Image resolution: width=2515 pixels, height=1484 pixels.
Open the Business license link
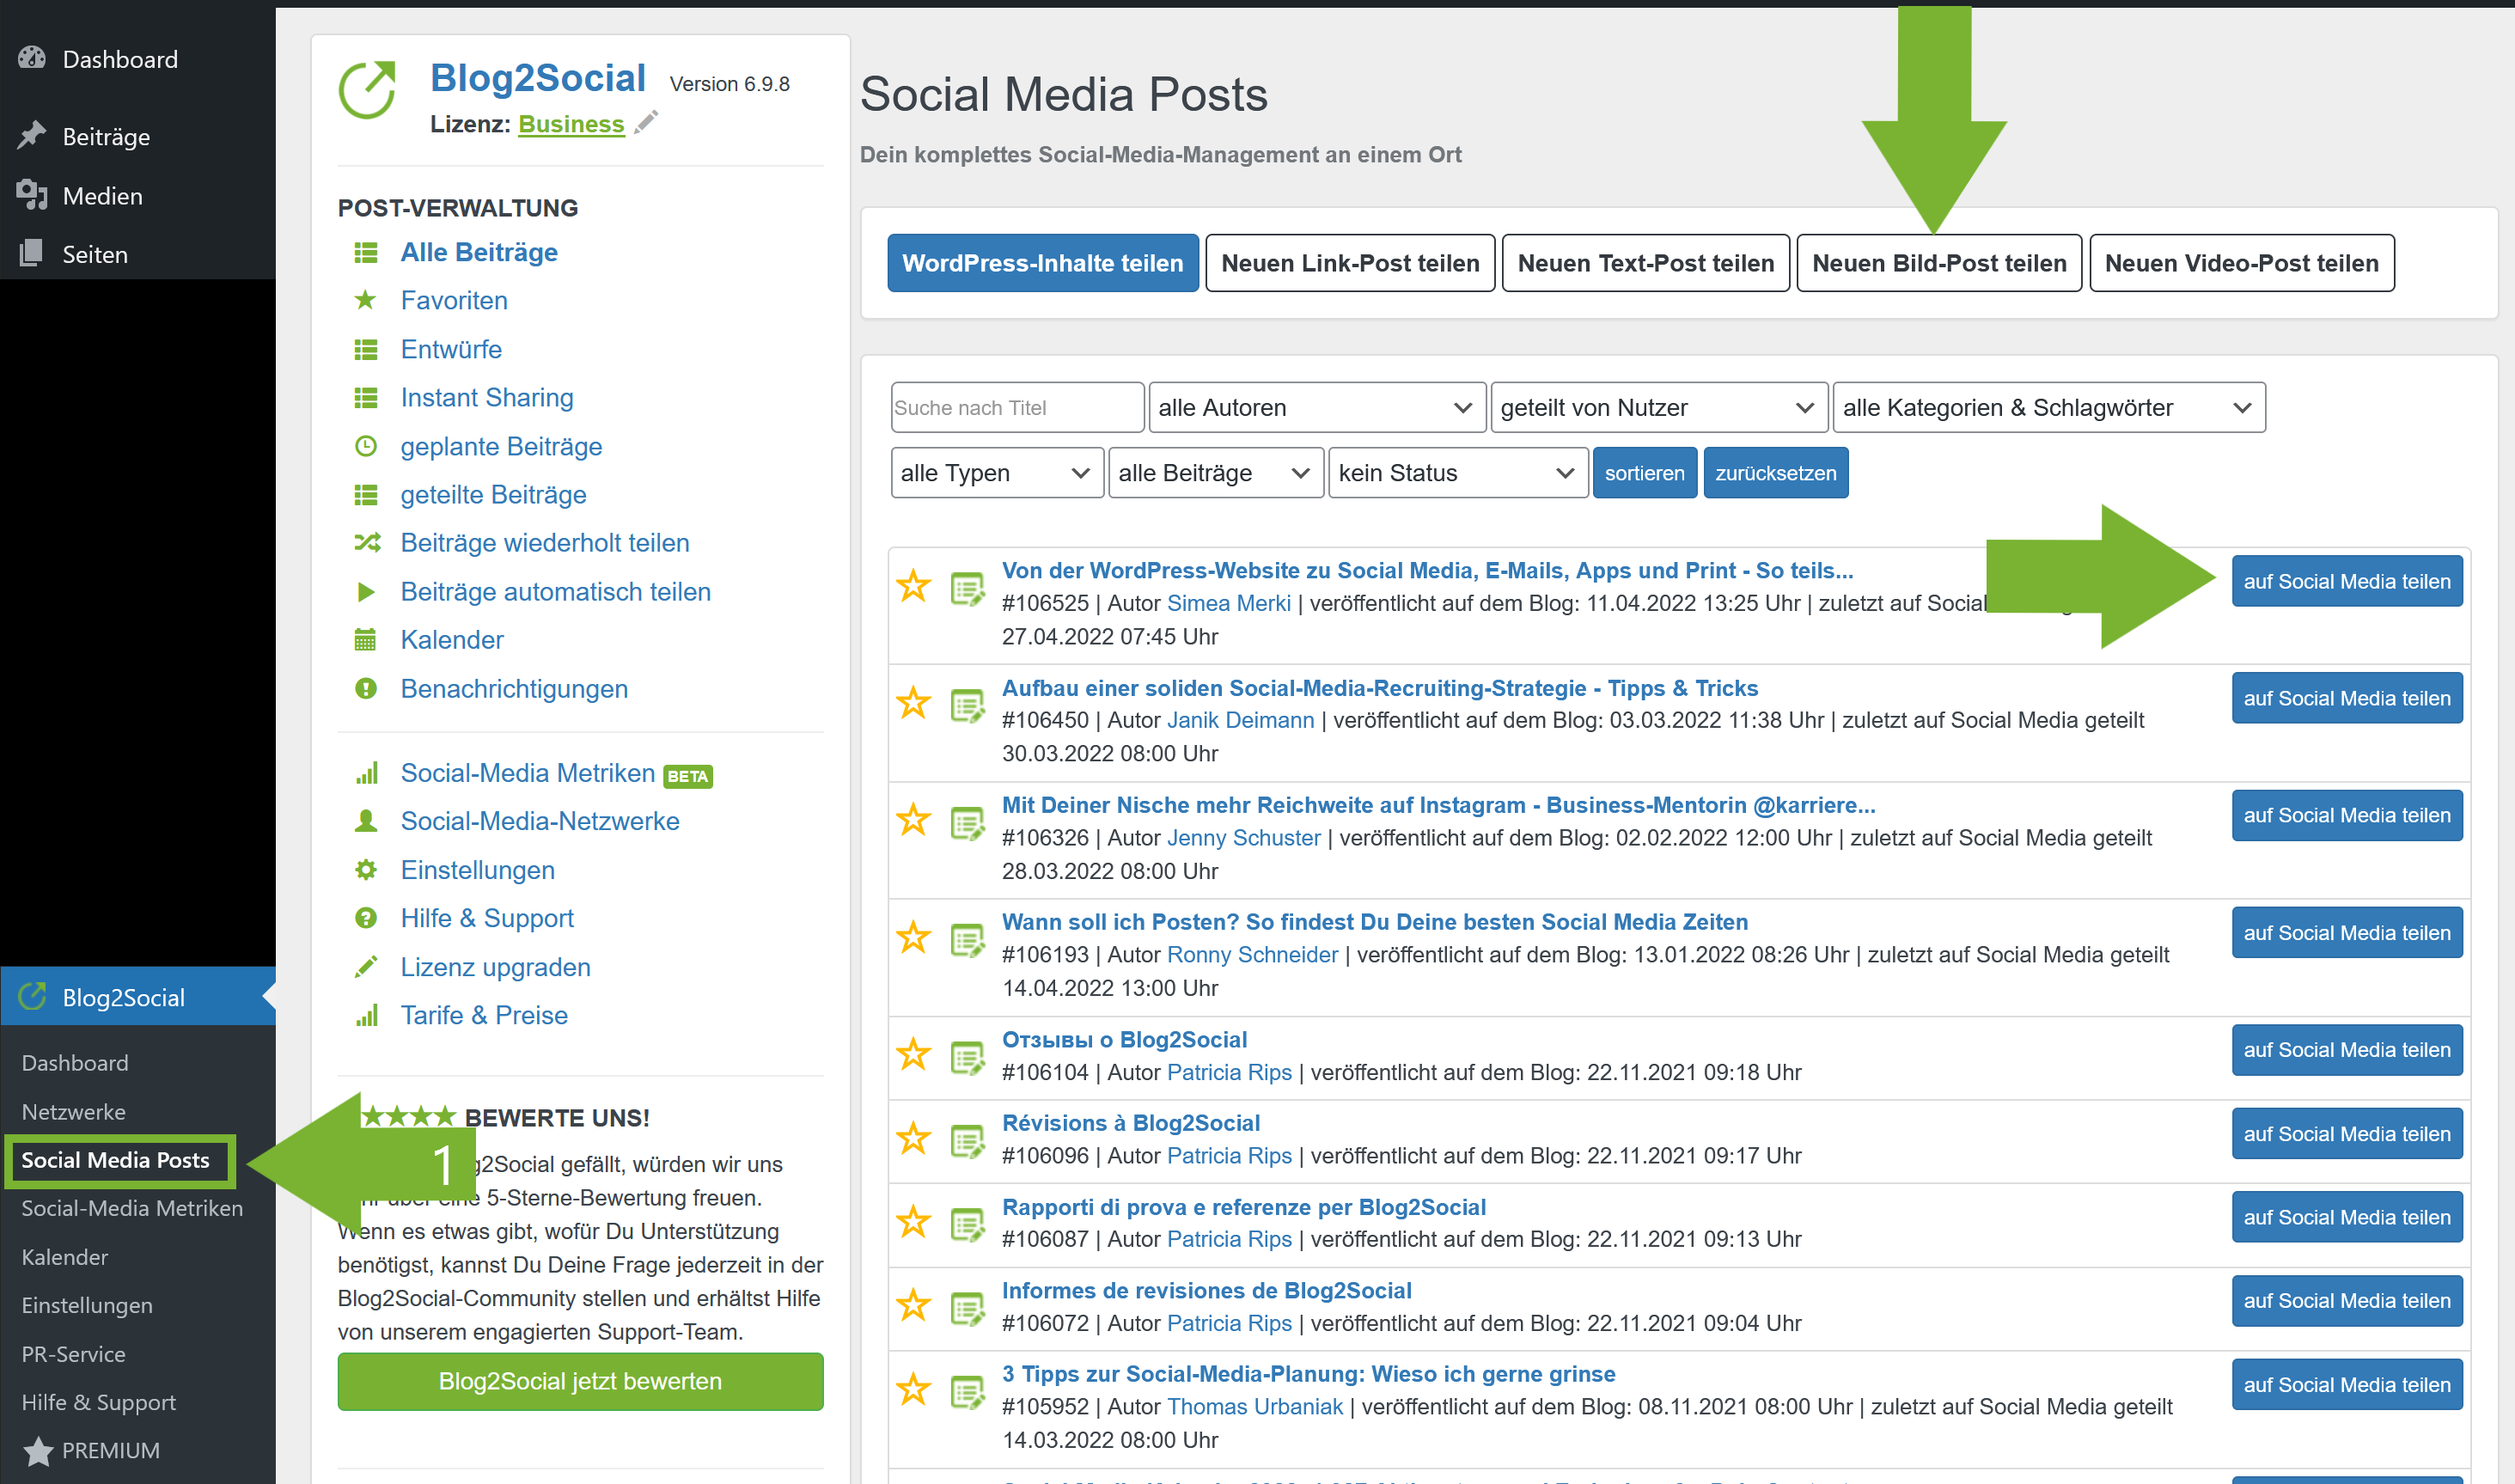point(571,124)
